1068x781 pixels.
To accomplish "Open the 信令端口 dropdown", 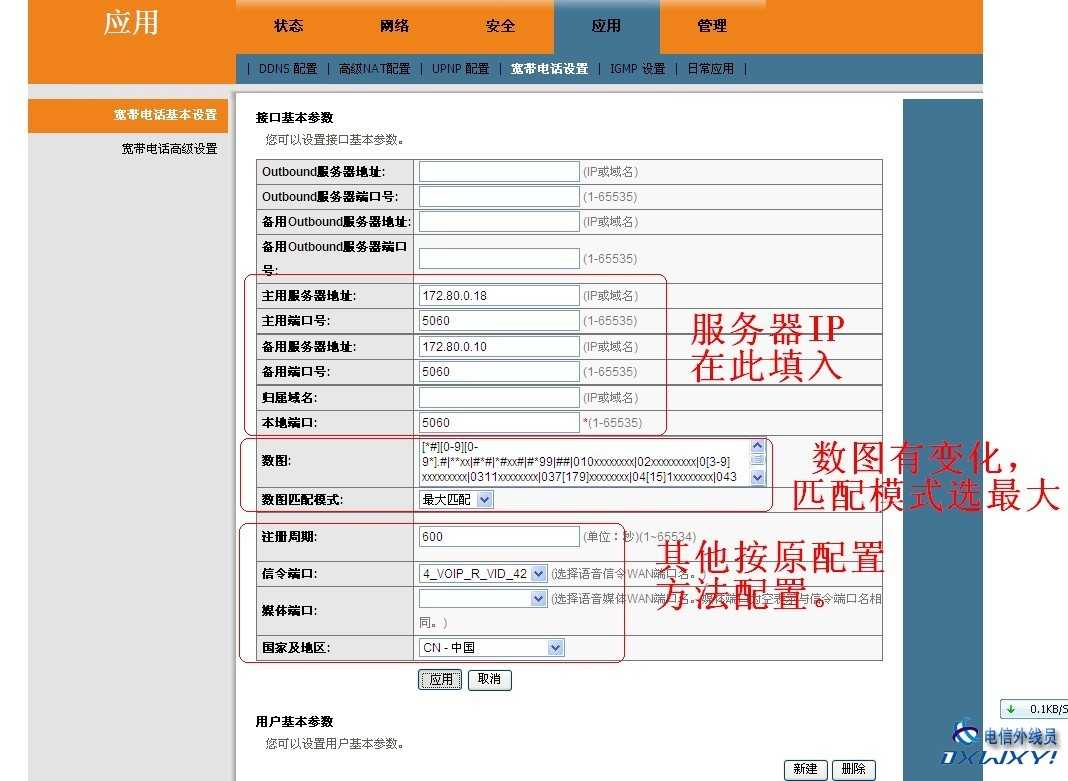I will pyautogui.click(x=483, y=573).
